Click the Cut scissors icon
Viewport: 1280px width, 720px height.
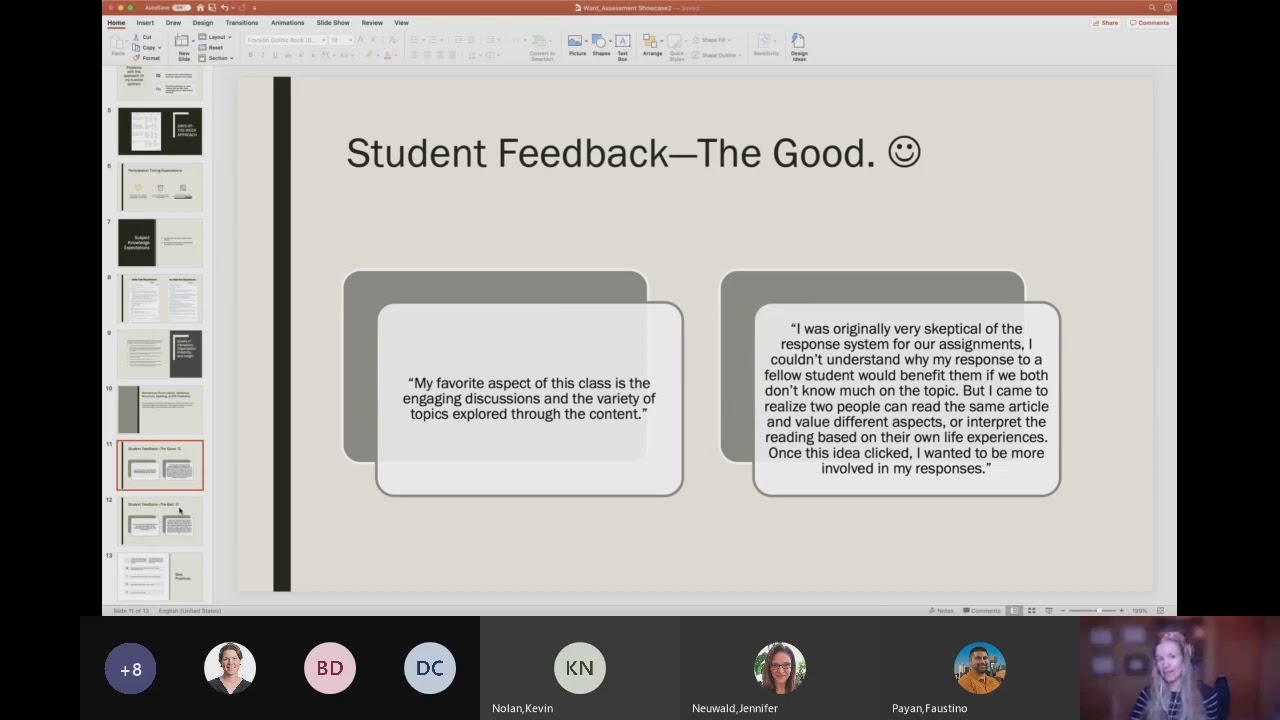pyautogui.click(x=136, y=37)
